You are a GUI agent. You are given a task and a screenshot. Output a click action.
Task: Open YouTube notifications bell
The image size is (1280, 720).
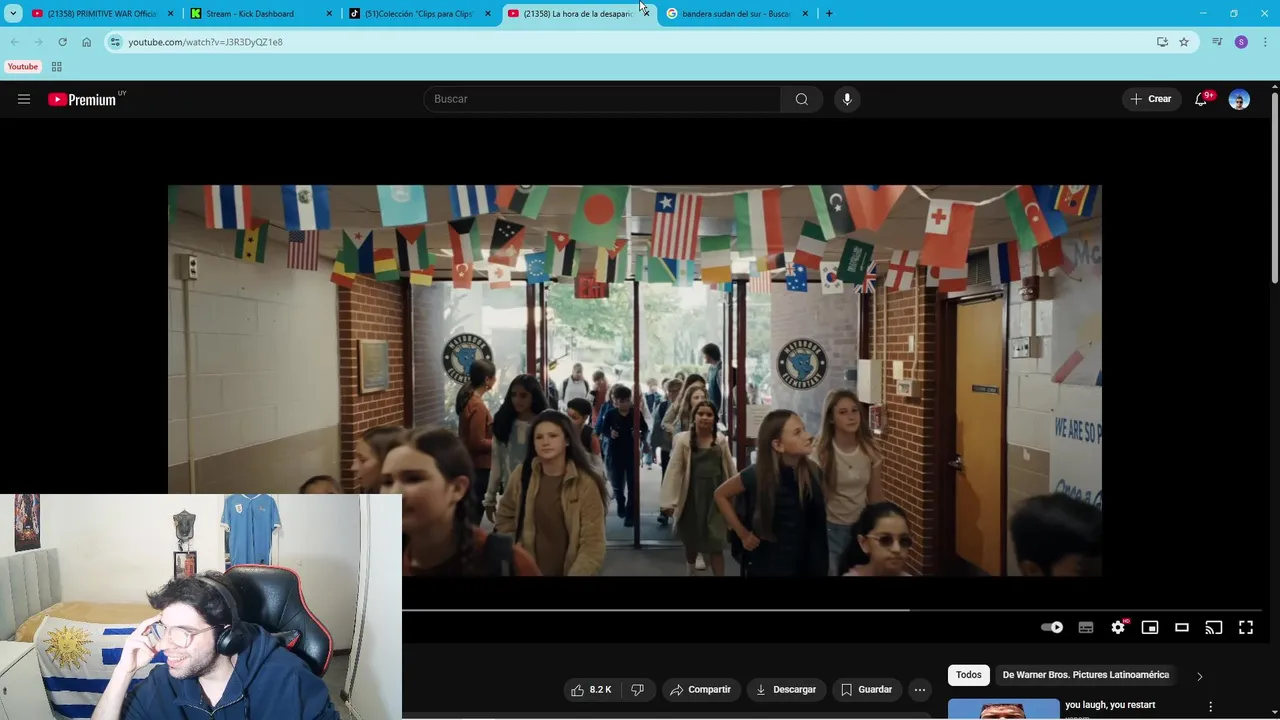pos(1201,99)
